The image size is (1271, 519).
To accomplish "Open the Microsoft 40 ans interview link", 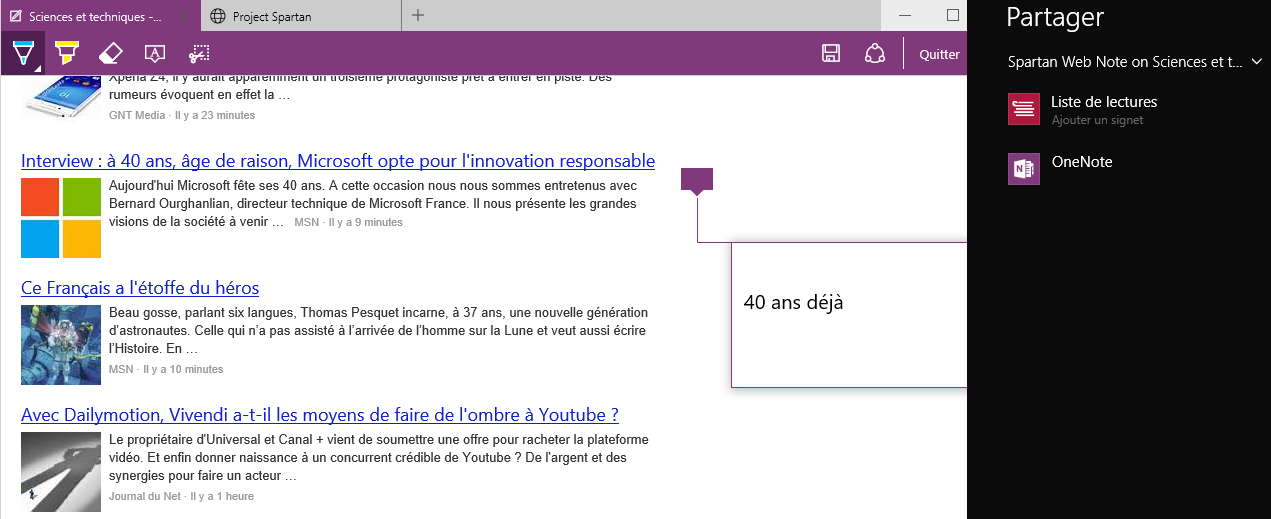I will (x=338, y=161).
